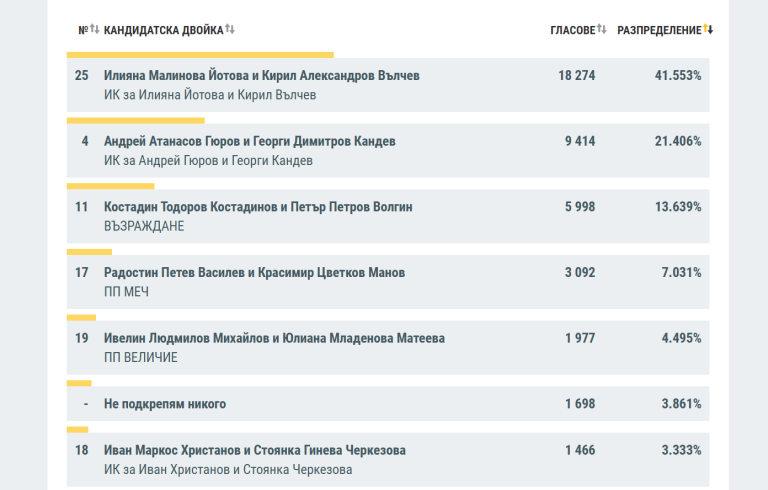This screenshot has width=768, height=490.
Task: Select 'Не подкрепям никого' row
Action: [x=388, y=404]
